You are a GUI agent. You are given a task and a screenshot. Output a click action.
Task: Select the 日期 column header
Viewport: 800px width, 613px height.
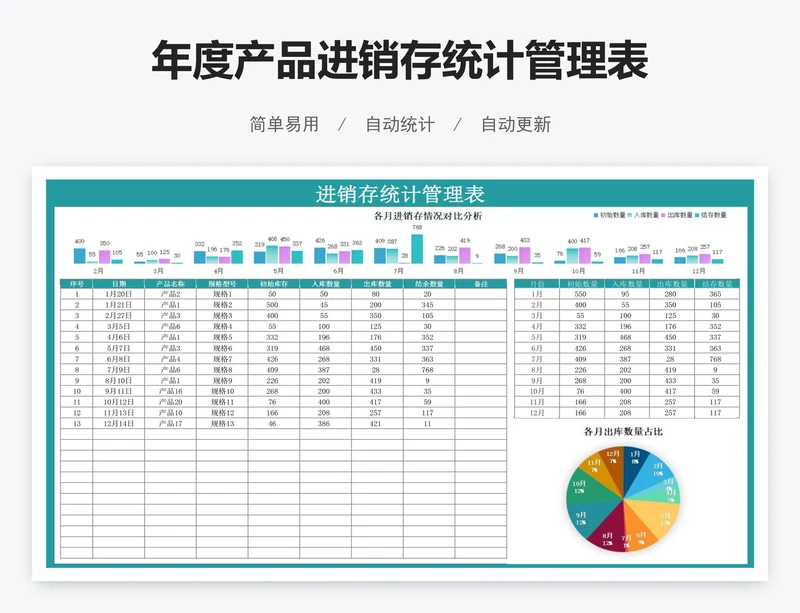[x=118, y=284]
